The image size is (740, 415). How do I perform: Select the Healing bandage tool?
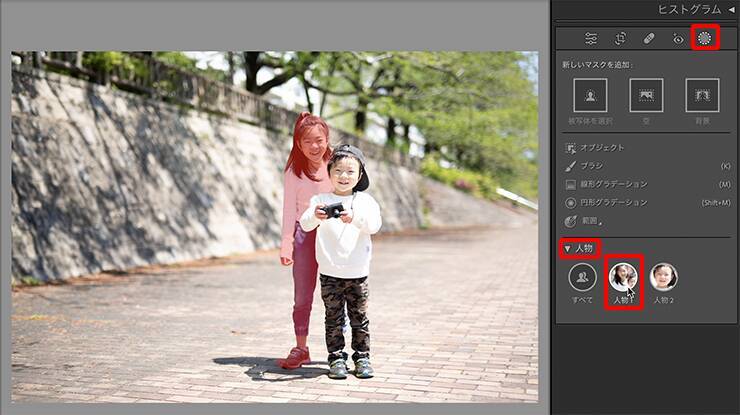pos(649,39)
